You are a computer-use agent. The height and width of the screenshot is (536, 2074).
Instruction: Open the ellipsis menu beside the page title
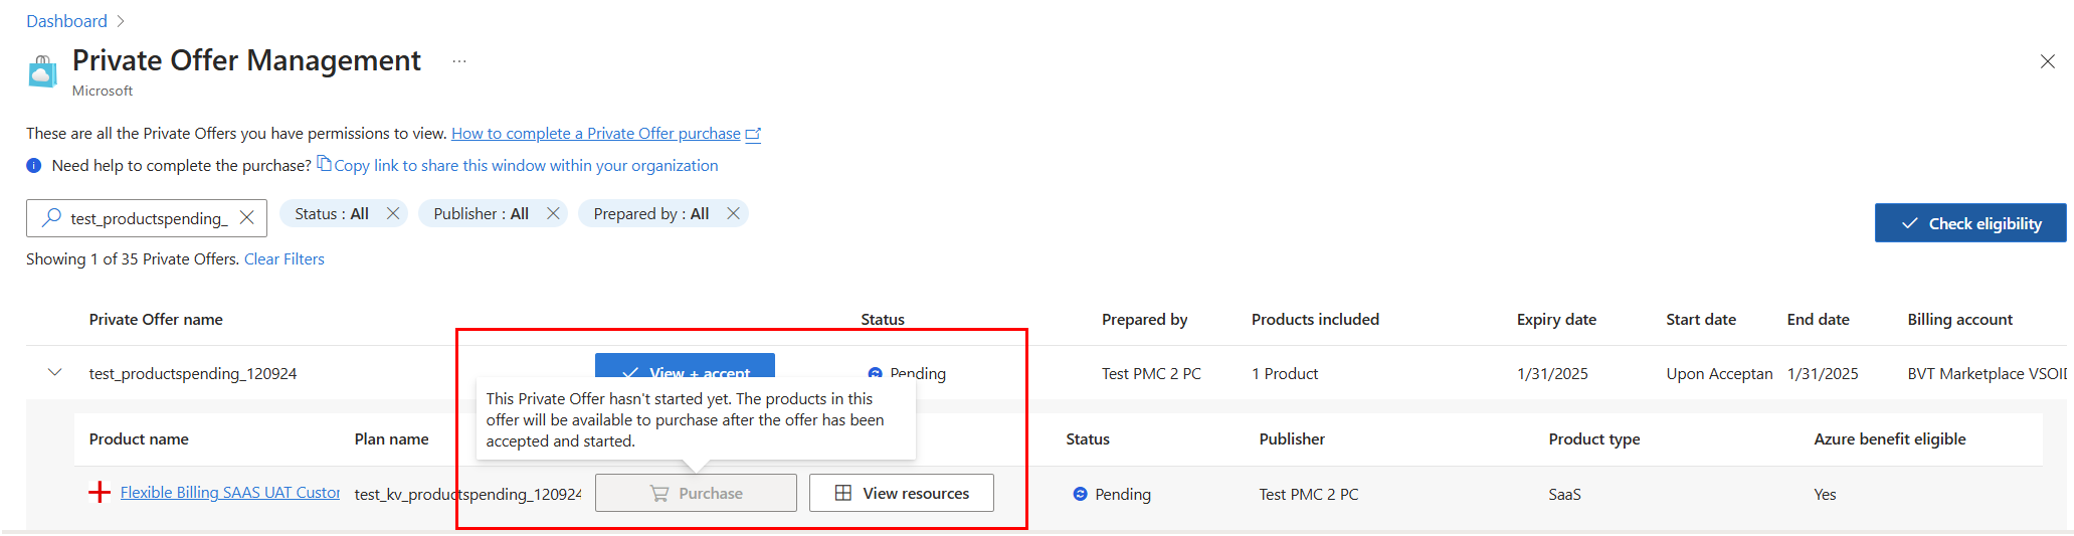coord(459,62)
